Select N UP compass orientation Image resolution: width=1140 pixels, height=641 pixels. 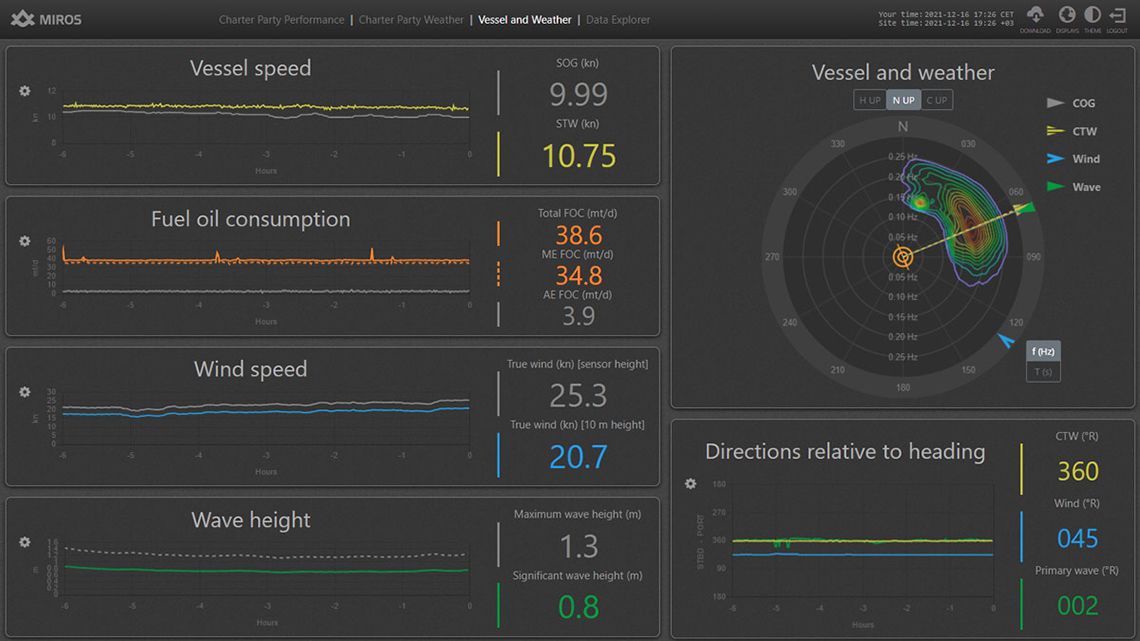[x=903, y=100]
